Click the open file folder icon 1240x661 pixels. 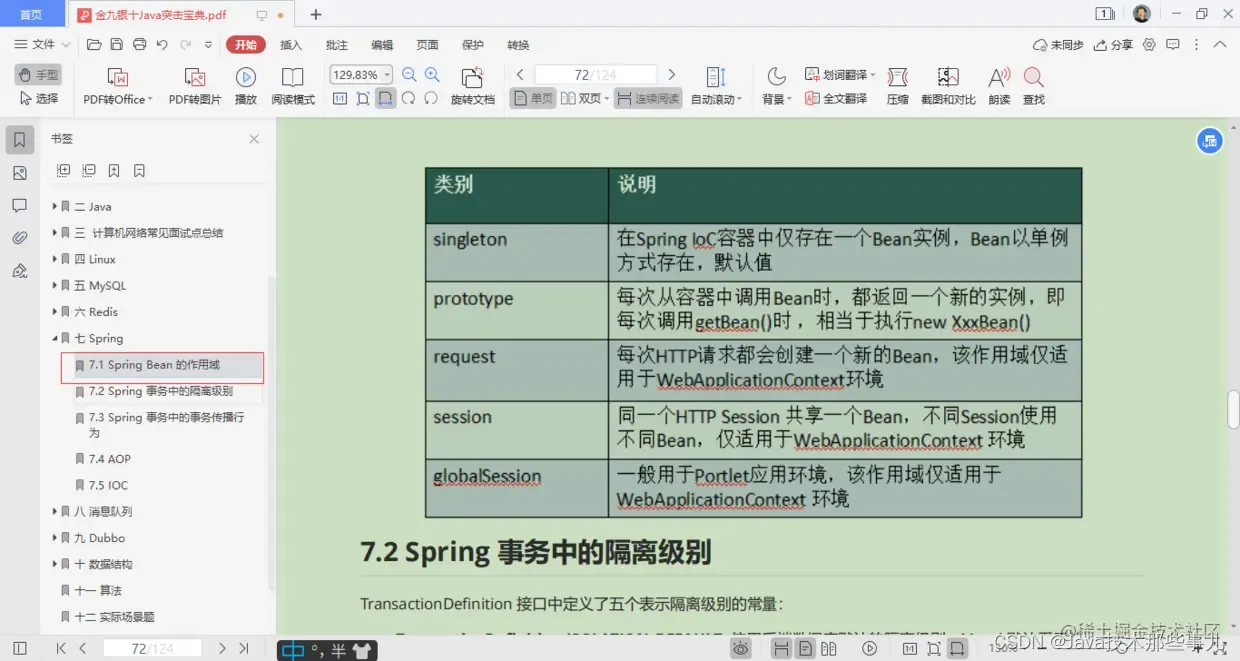[x=94, y=45]
